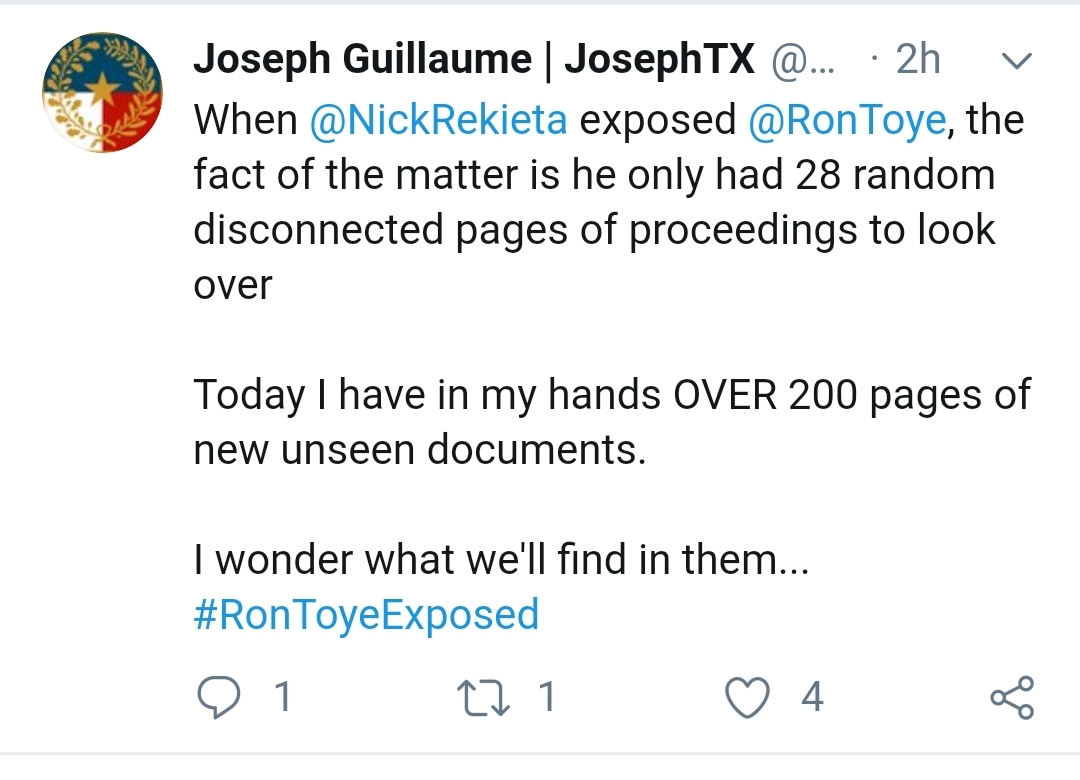
Task: Visit the @RonToye mentioned profile
Action: (x=848, y=119)
